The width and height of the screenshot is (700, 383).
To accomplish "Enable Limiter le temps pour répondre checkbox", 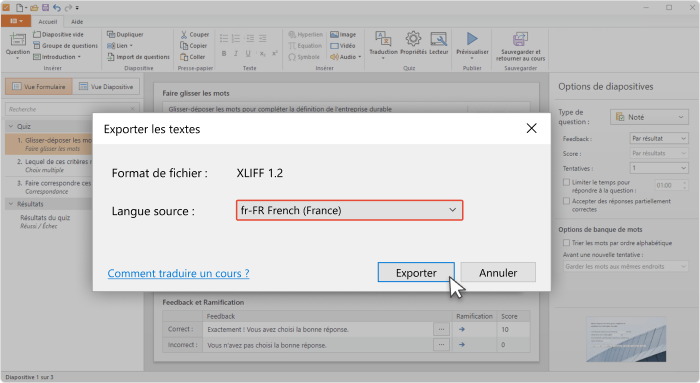I will 567,182.
